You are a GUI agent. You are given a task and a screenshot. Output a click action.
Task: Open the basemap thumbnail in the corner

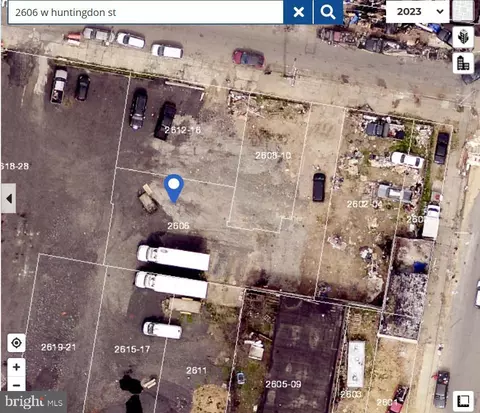(x=463, y=11)
